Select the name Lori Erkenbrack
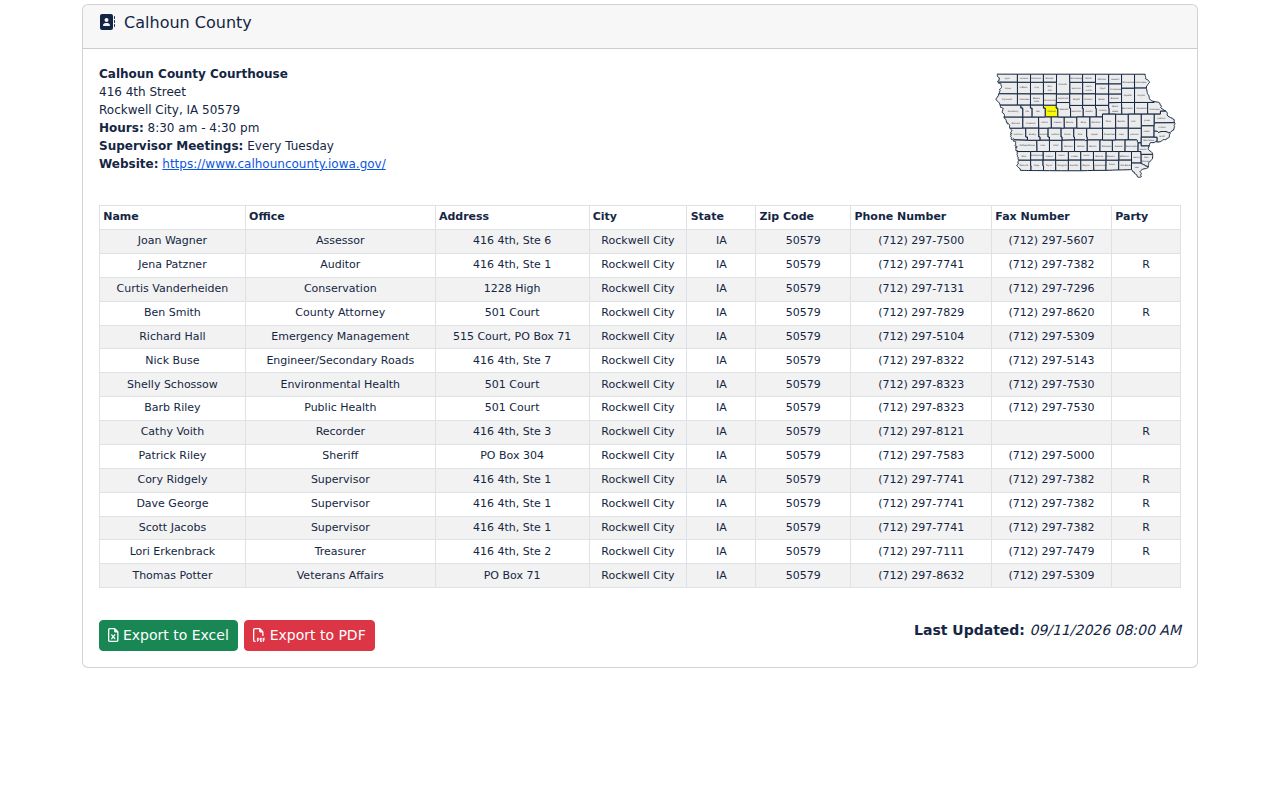This screenshot has height=800, width=1280. click(172, 552)
